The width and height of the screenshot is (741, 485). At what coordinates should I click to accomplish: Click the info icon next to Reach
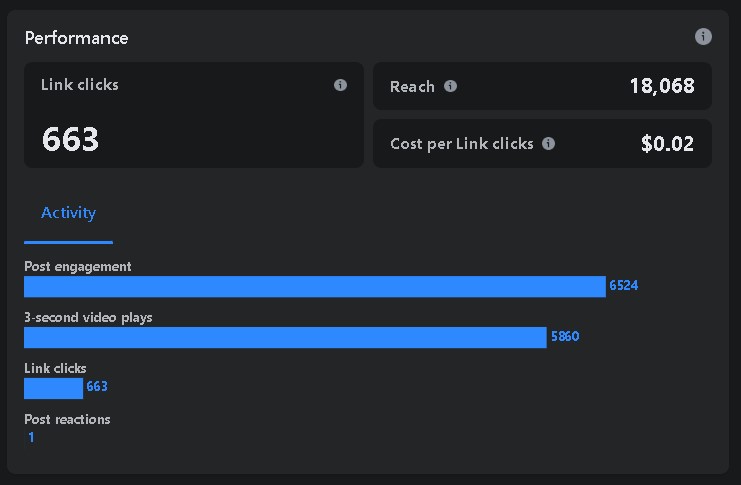450,86
